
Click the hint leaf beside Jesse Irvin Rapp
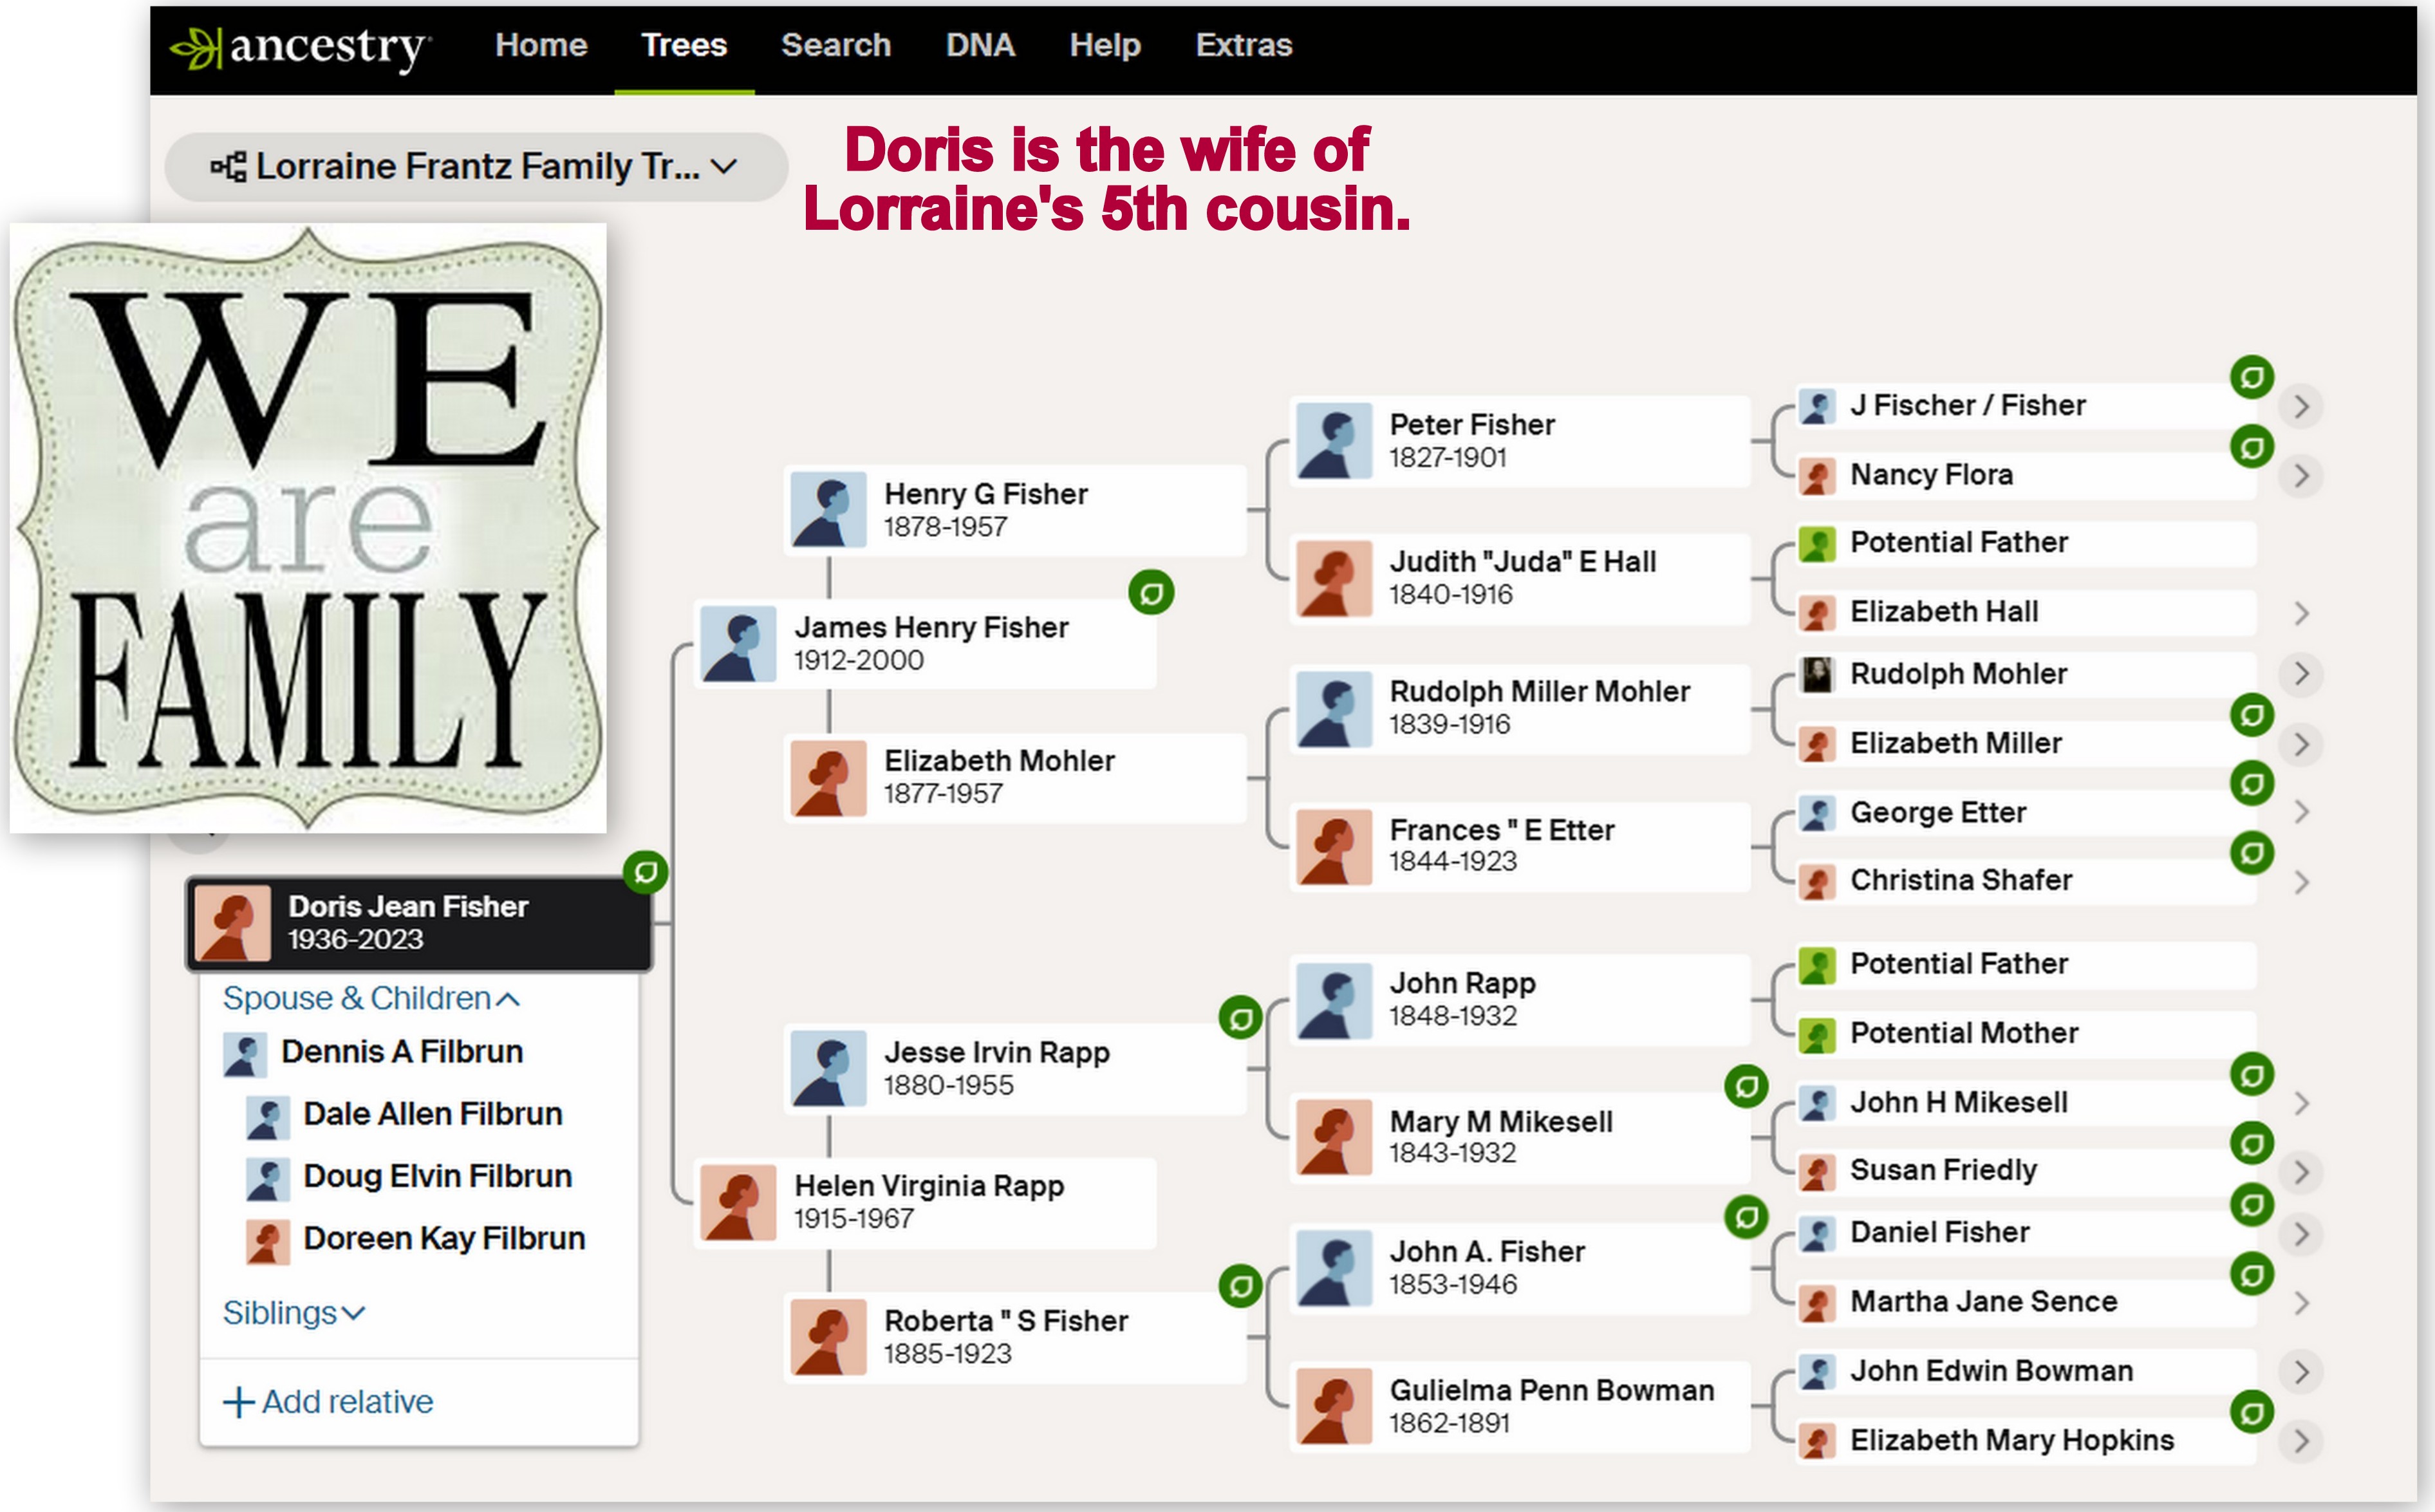coord(1240,1018)
